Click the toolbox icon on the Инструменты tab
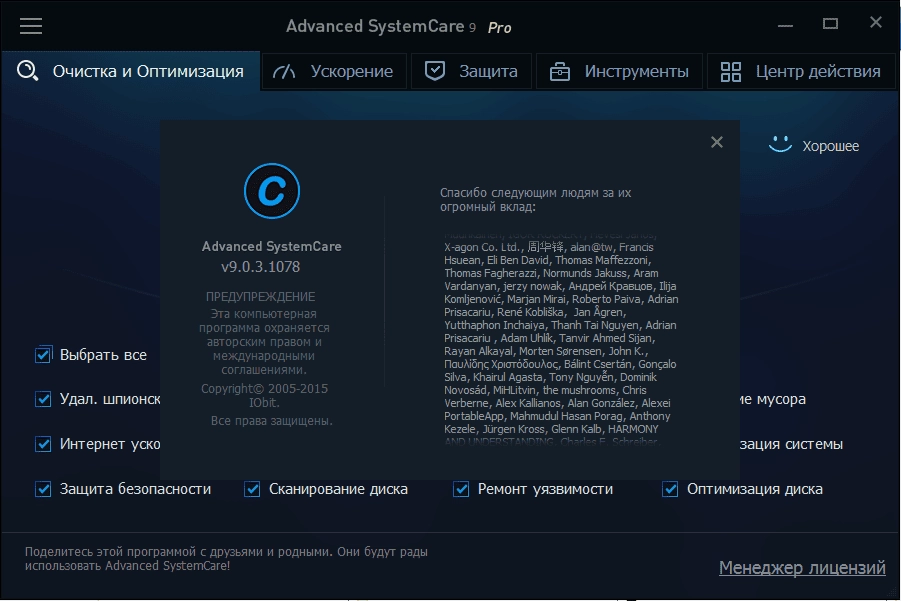 pyautogui.click(x=560, y=71)
